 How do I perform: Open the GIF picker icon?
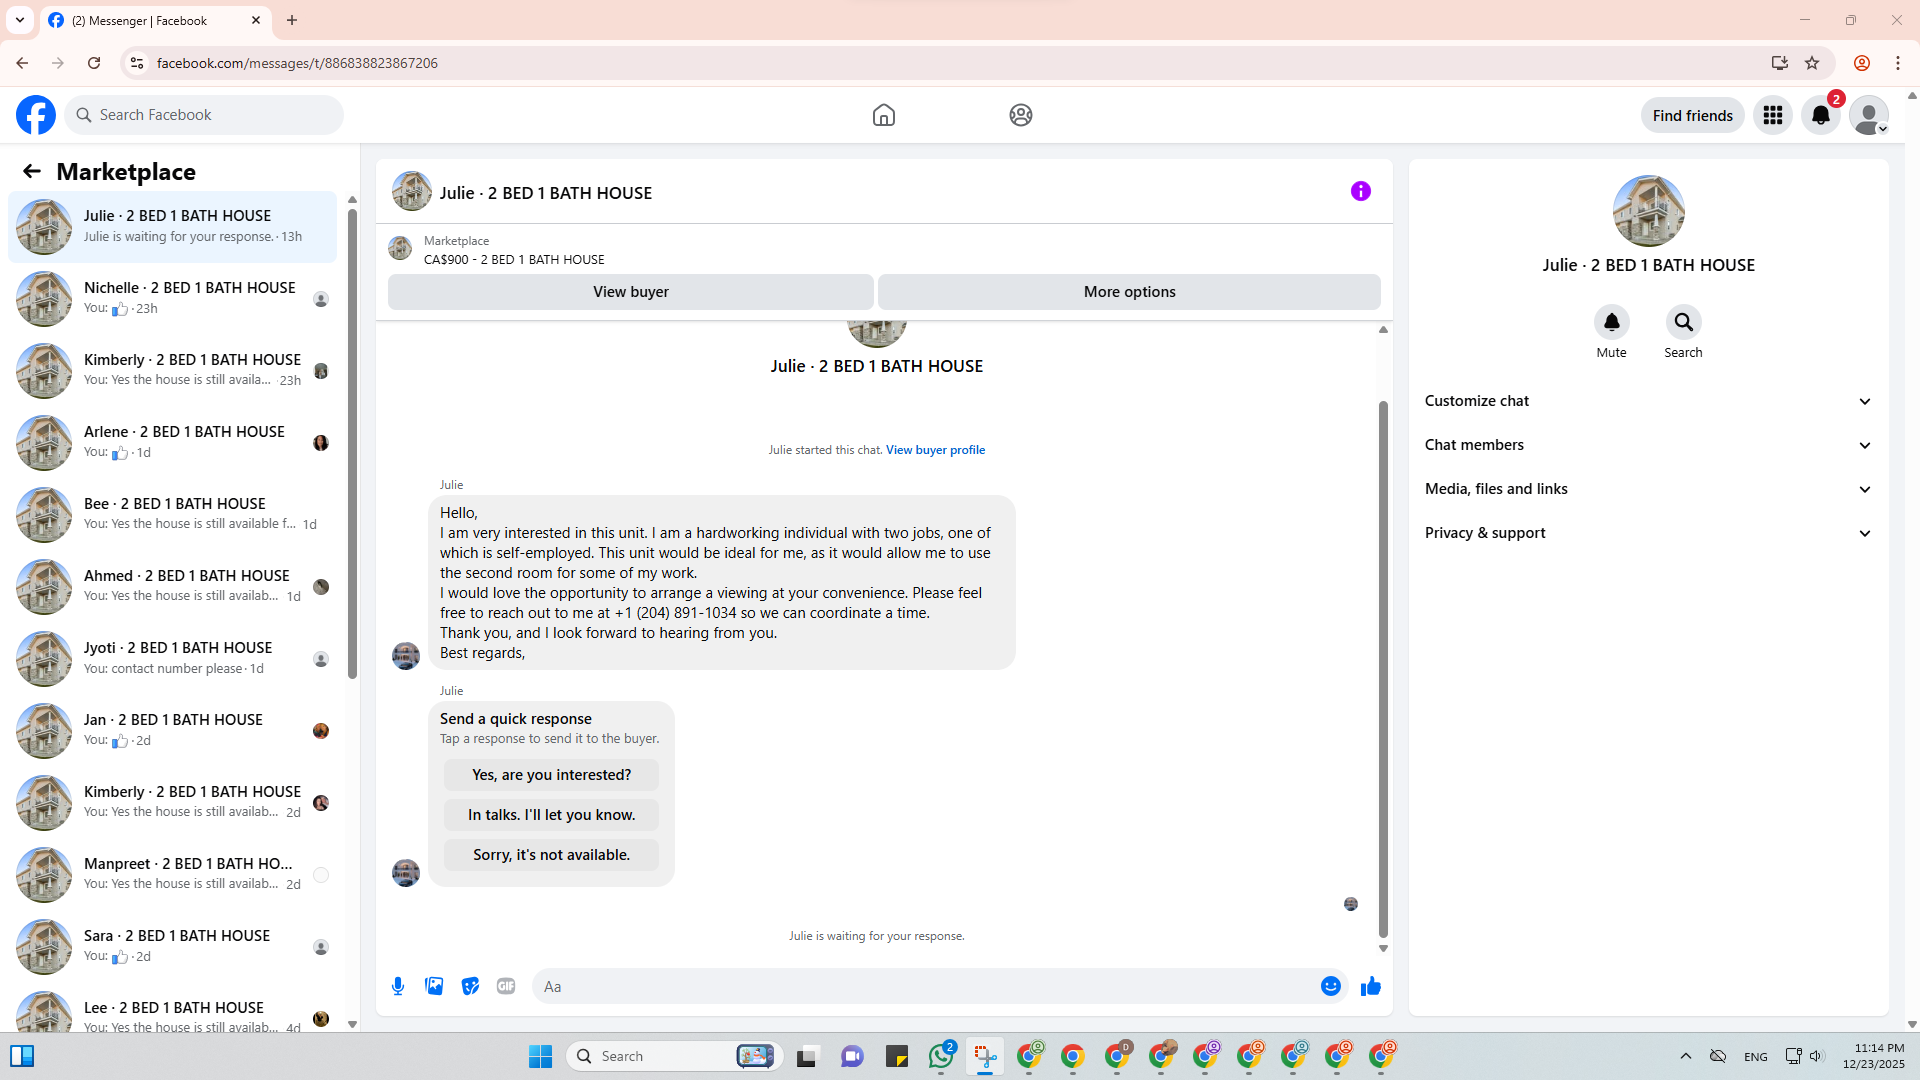506,986
